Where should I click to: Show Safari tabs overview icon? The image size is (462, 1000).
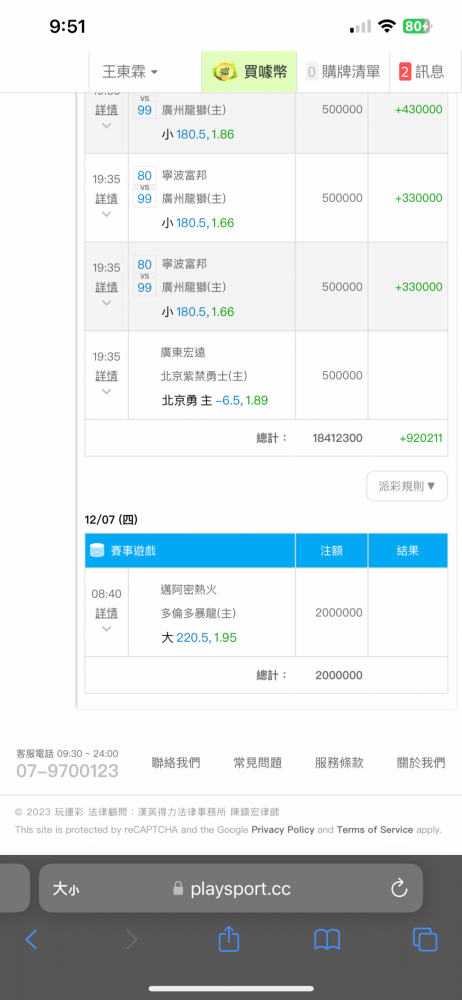point(425,939)
